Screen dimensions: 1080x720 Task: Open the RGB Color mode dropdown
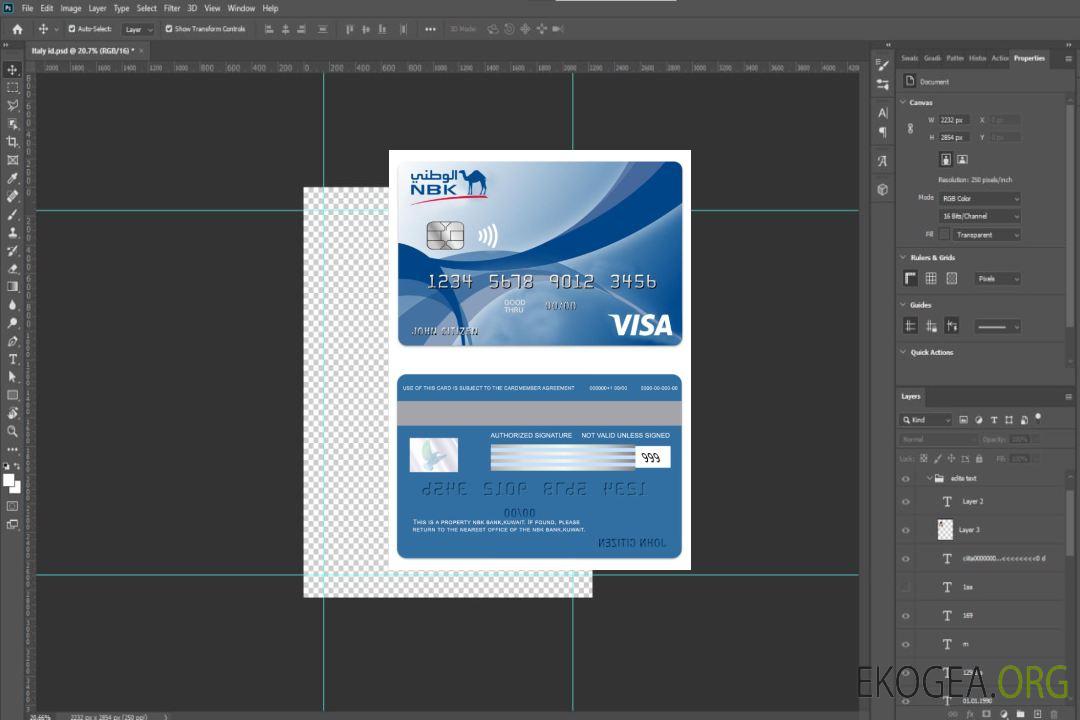(x=979, y=198)
